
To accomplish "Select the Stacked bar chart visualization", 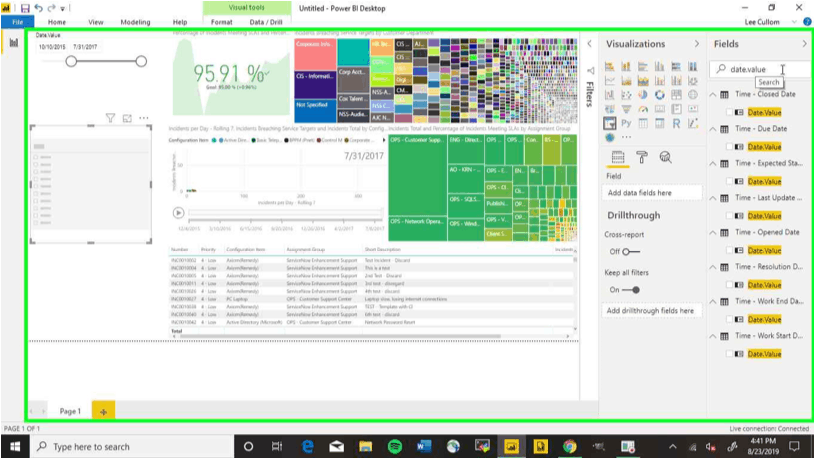I will (610, 67).
